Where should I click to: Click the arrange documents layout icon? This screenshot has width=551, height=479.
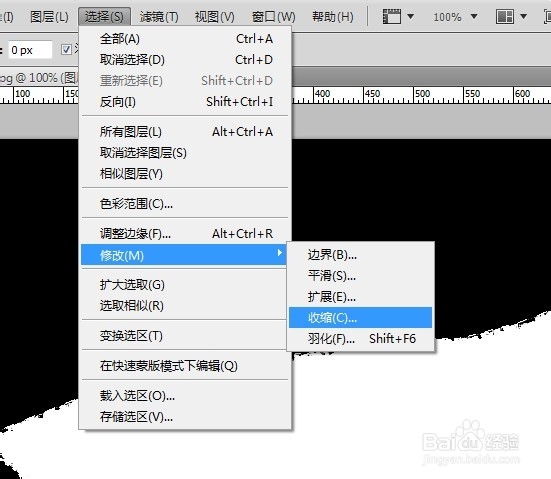point(505,17)
